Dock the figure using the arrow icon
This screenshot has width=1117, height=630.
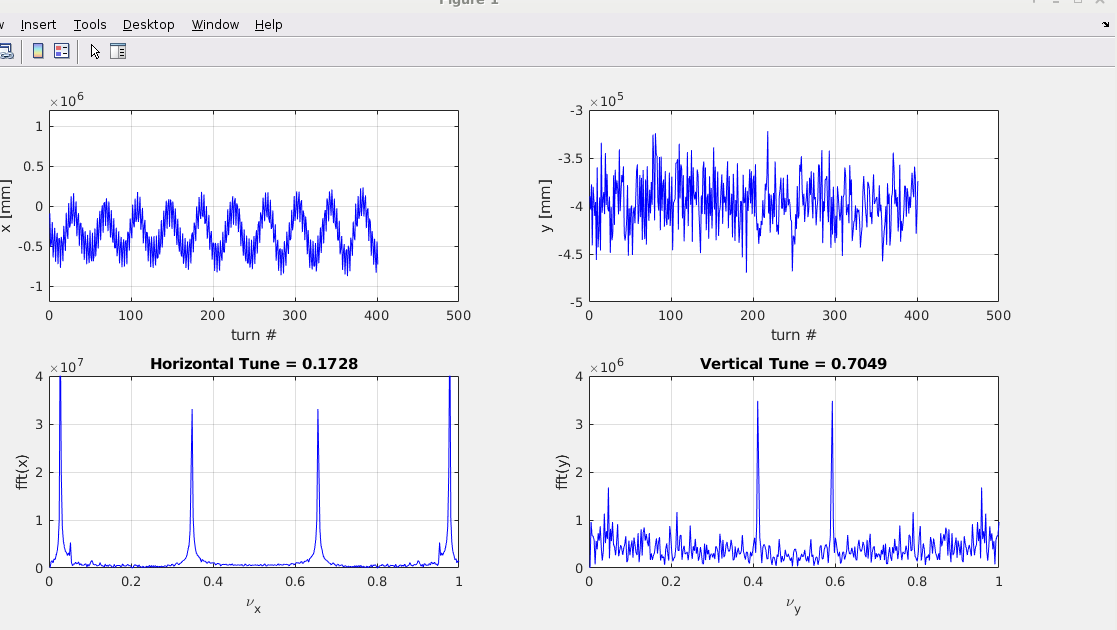pos(1105,24)
